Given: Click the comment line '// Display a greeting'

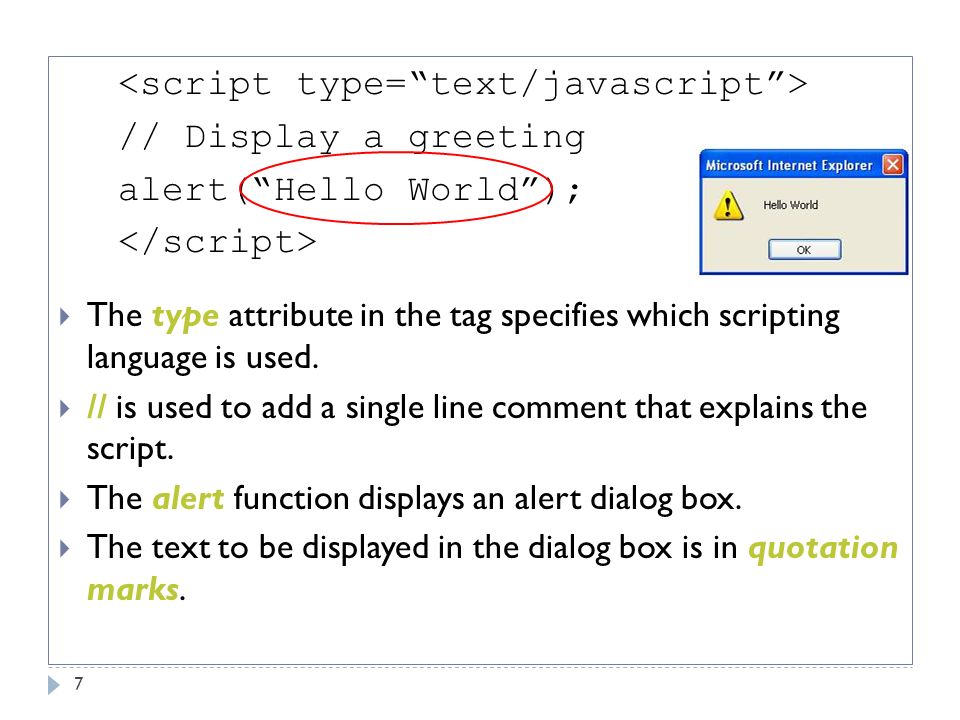Looking at the screenshot, I should 353,138.
